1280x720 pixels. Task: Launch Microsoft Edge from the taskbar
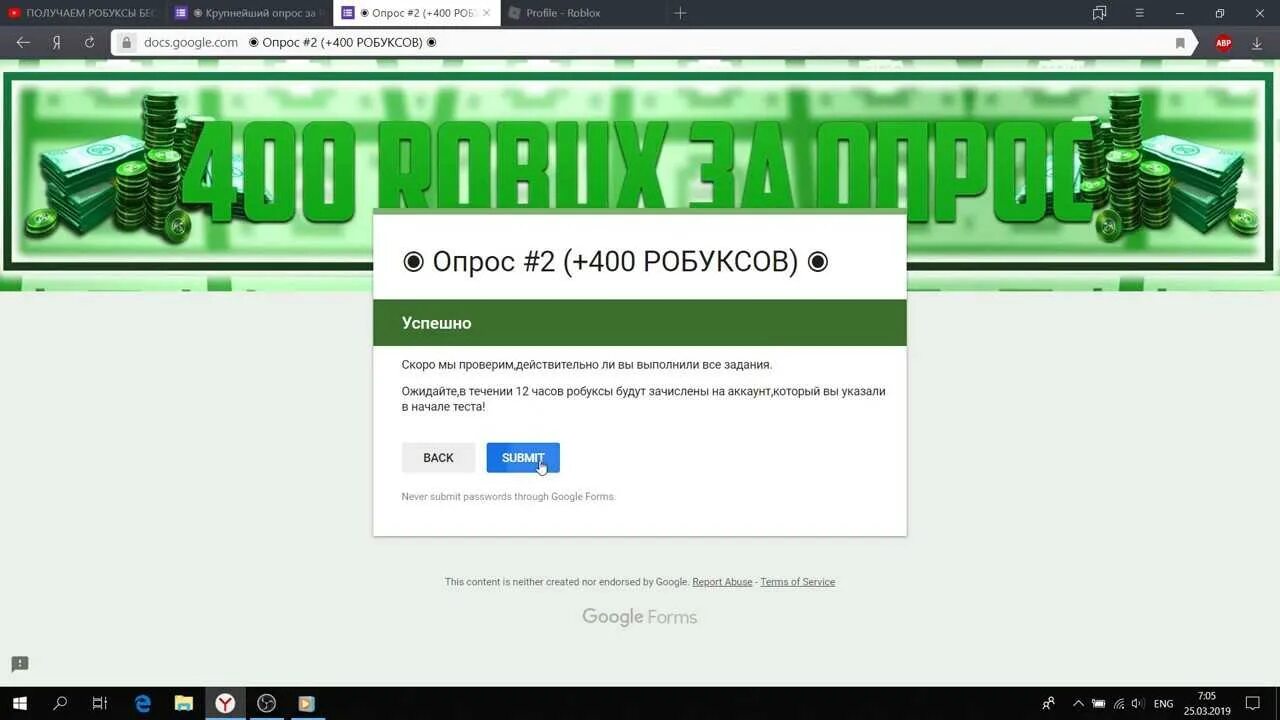pos(143,703)
